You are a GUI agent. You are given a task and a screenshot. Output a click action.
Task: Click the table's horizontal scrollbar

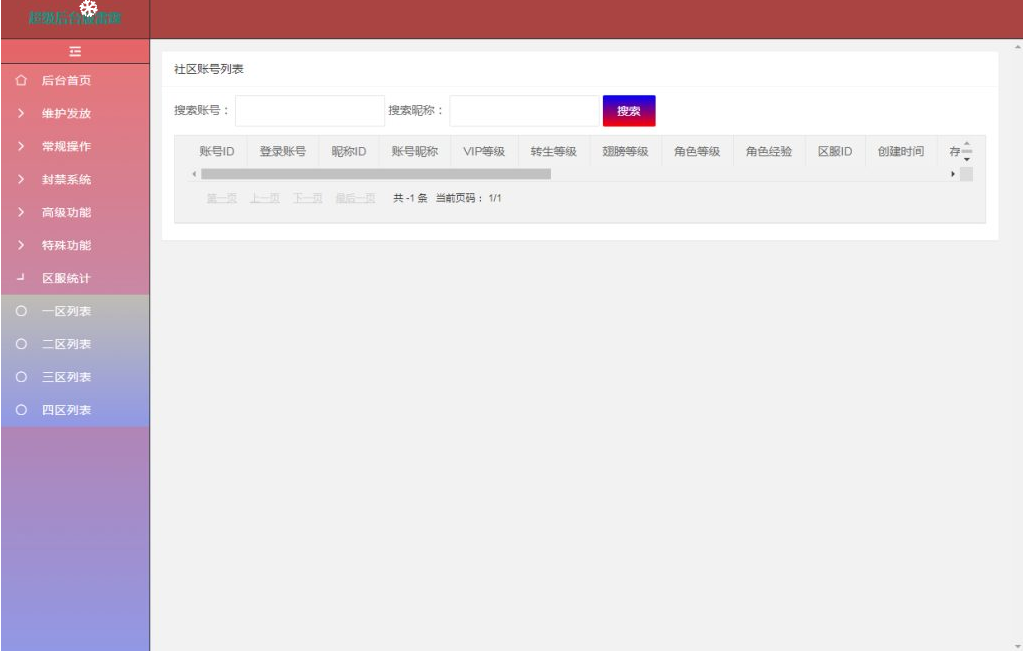375,174
